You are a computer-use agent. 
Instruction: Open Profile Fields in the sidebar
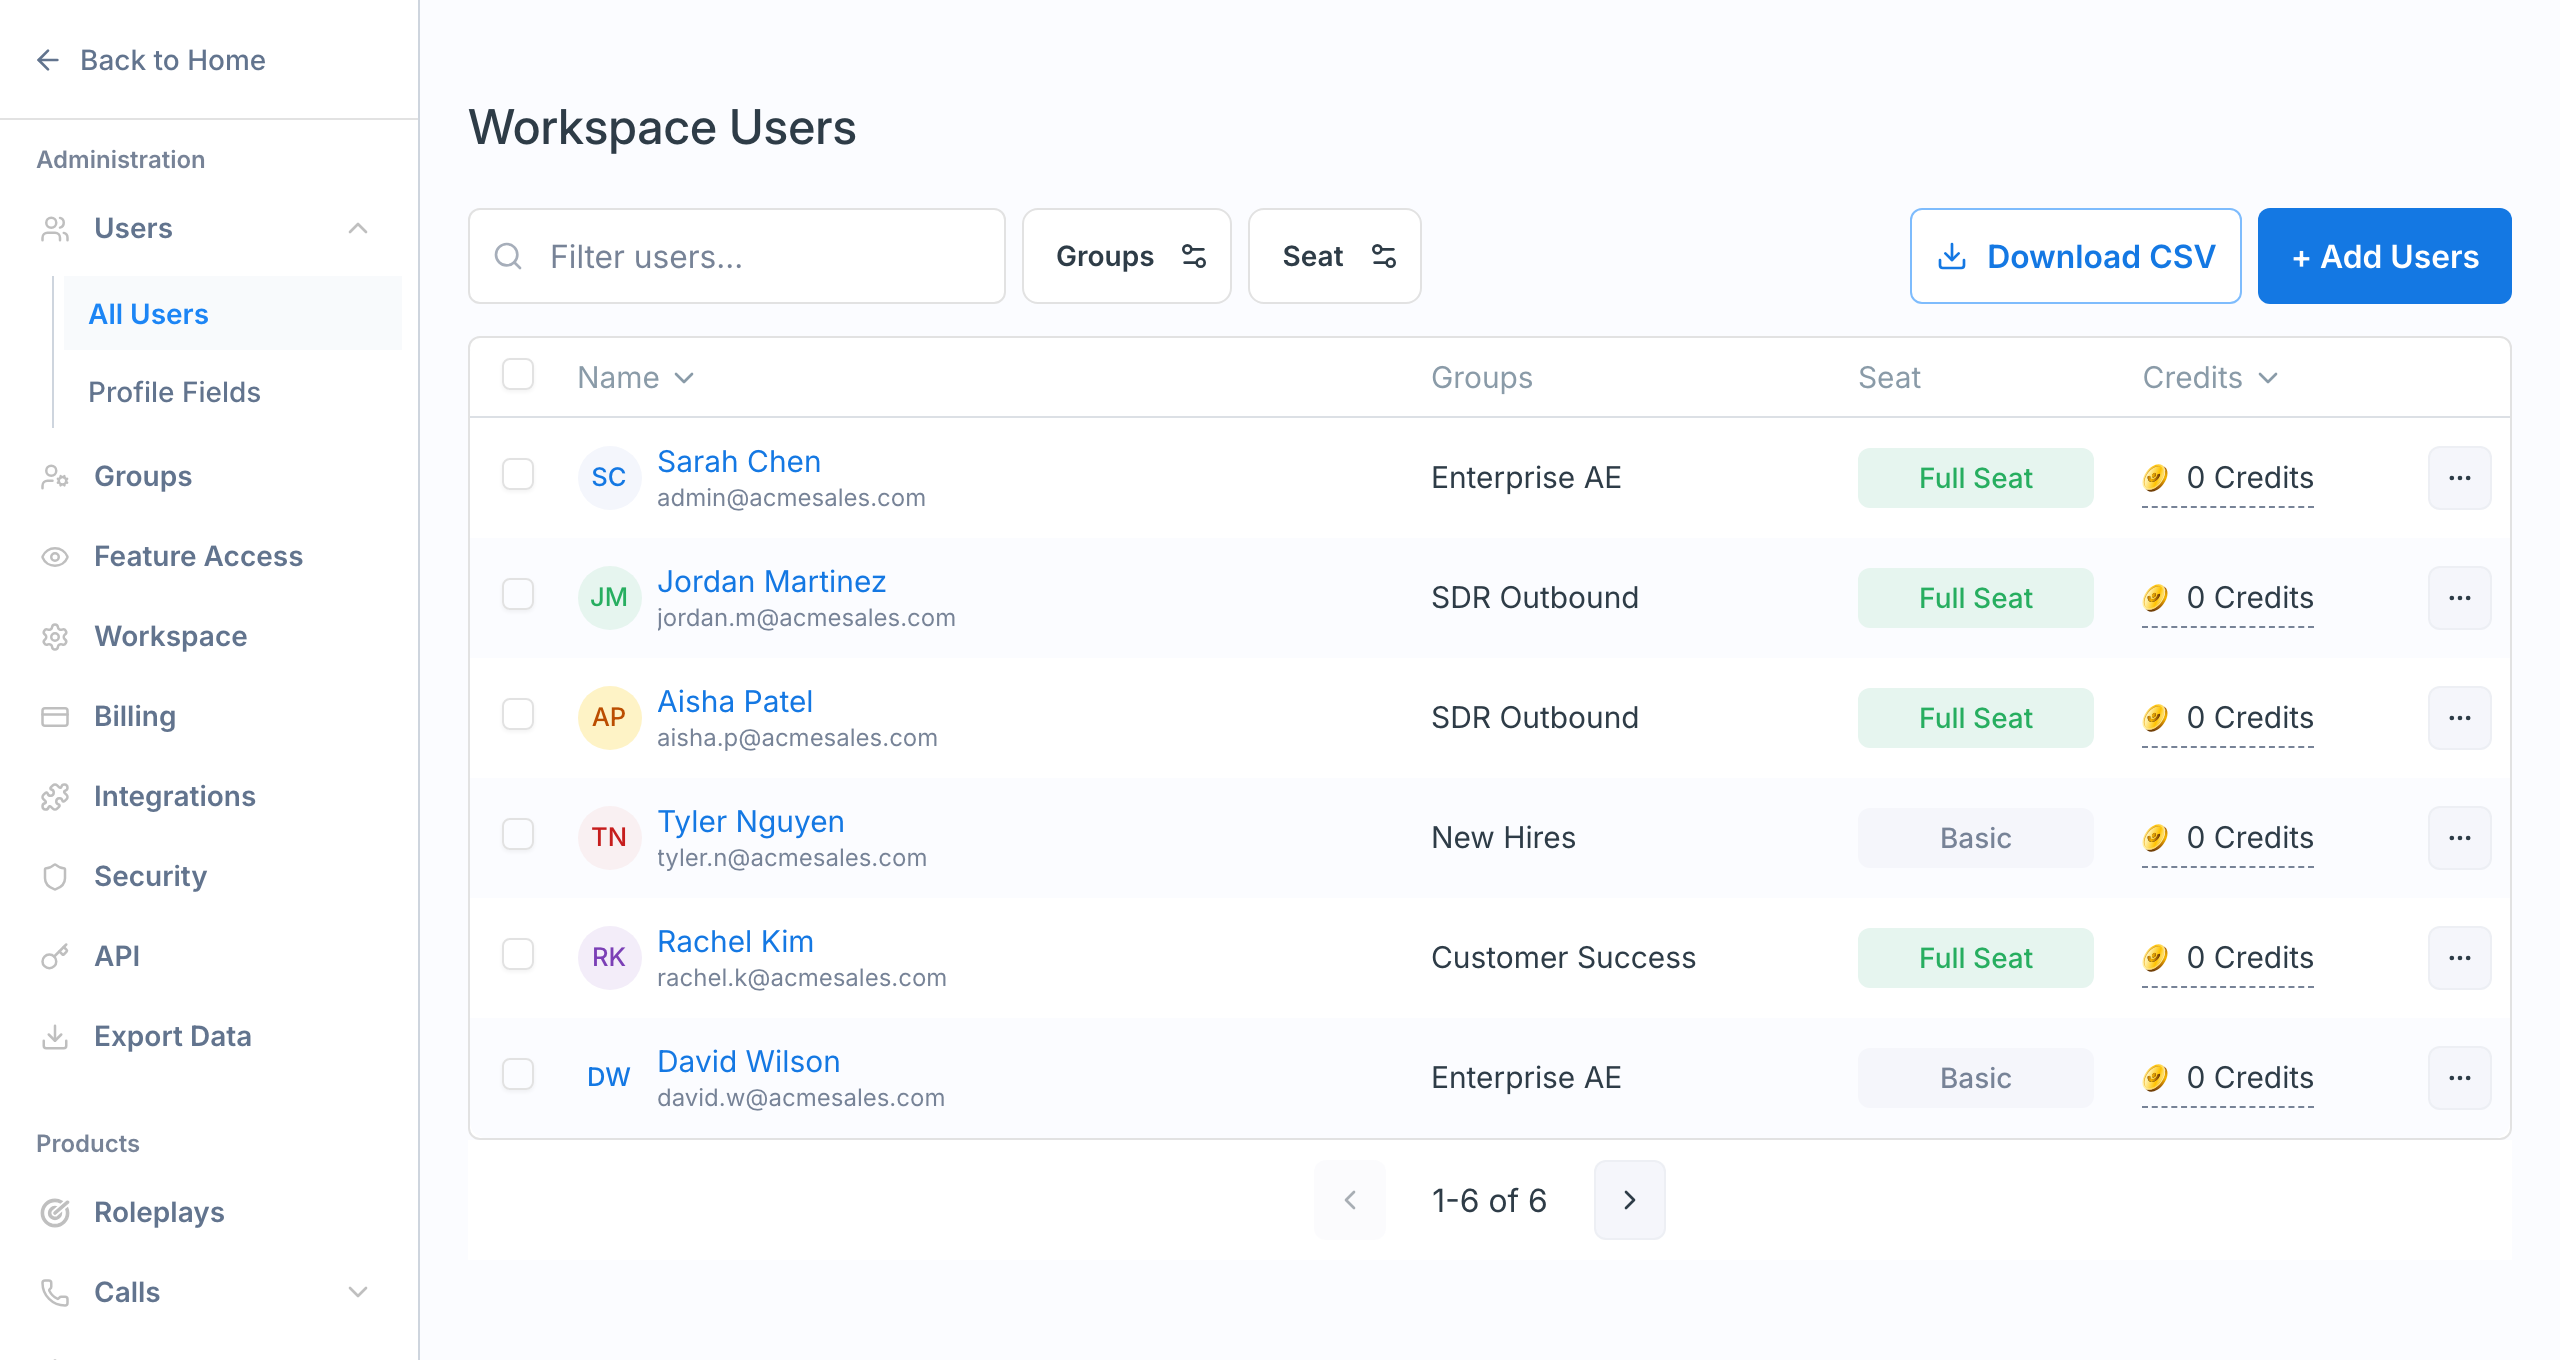click(x=174, y=392)
